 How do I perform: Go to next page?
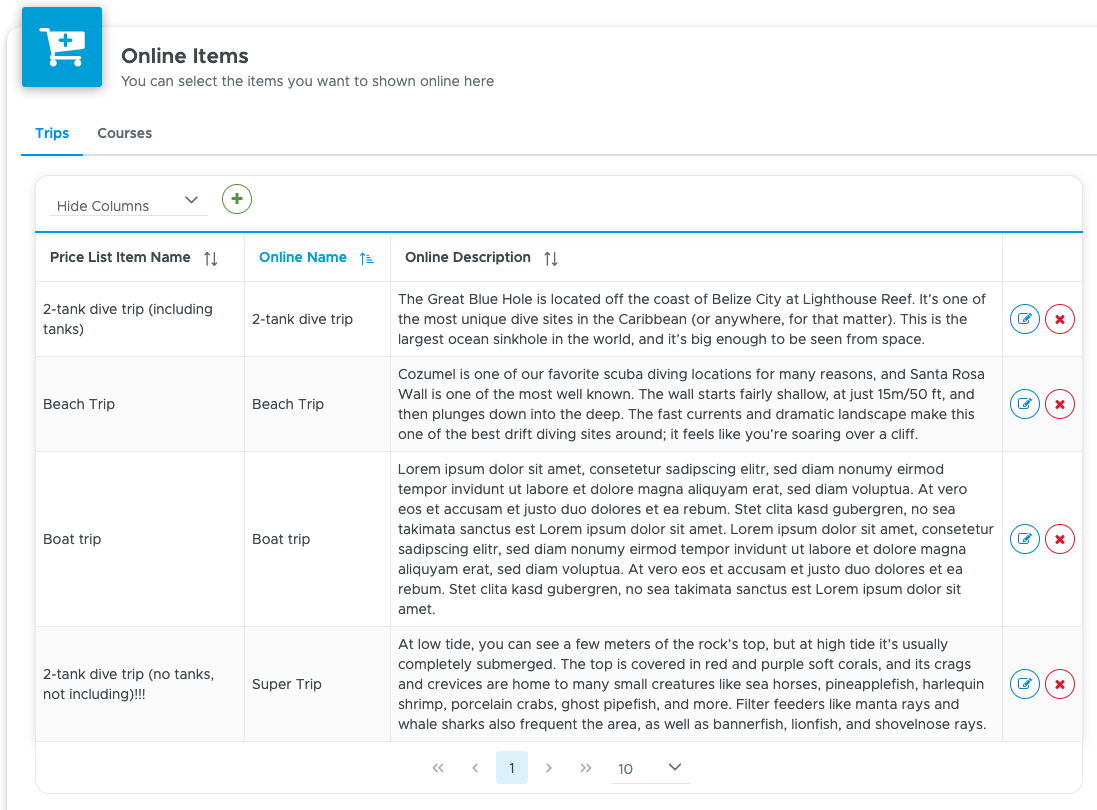(x=548, y=768)
